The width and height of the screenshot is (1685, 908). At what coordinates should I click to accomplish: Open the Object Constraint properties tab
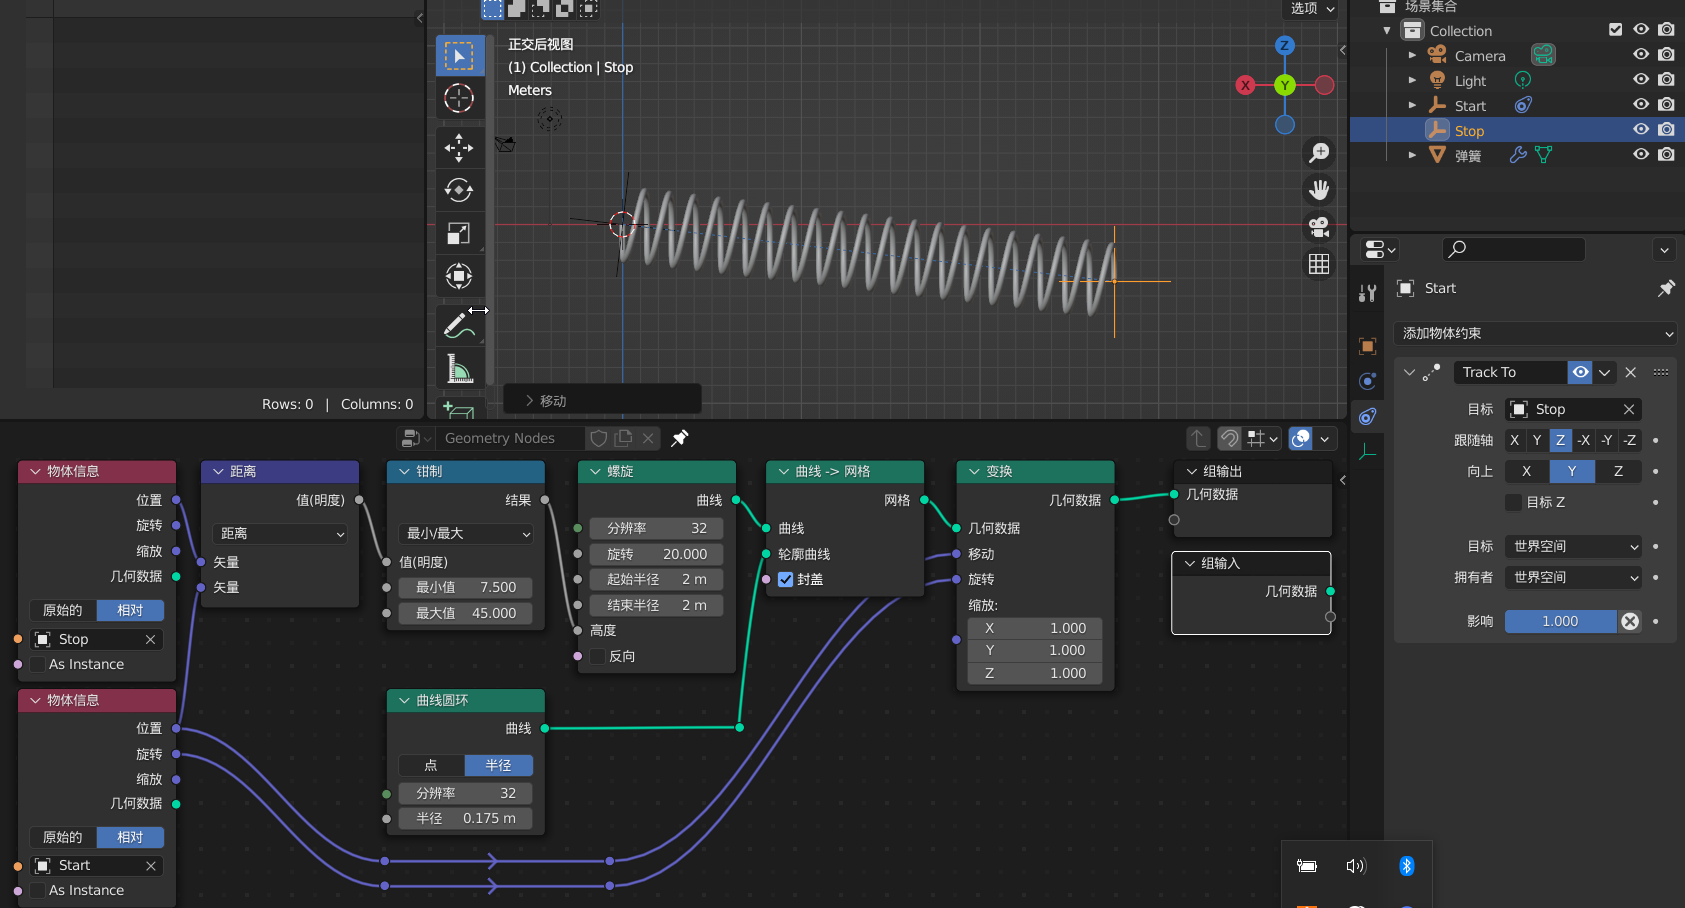(1368, 416)
